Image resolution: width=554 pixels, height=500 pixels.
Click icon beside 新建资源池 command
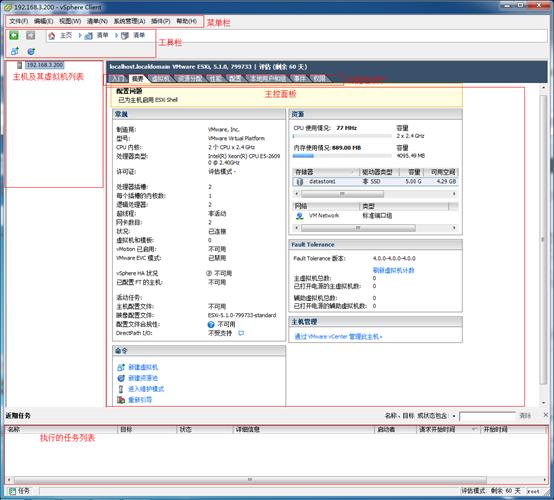tap(121, 378)
